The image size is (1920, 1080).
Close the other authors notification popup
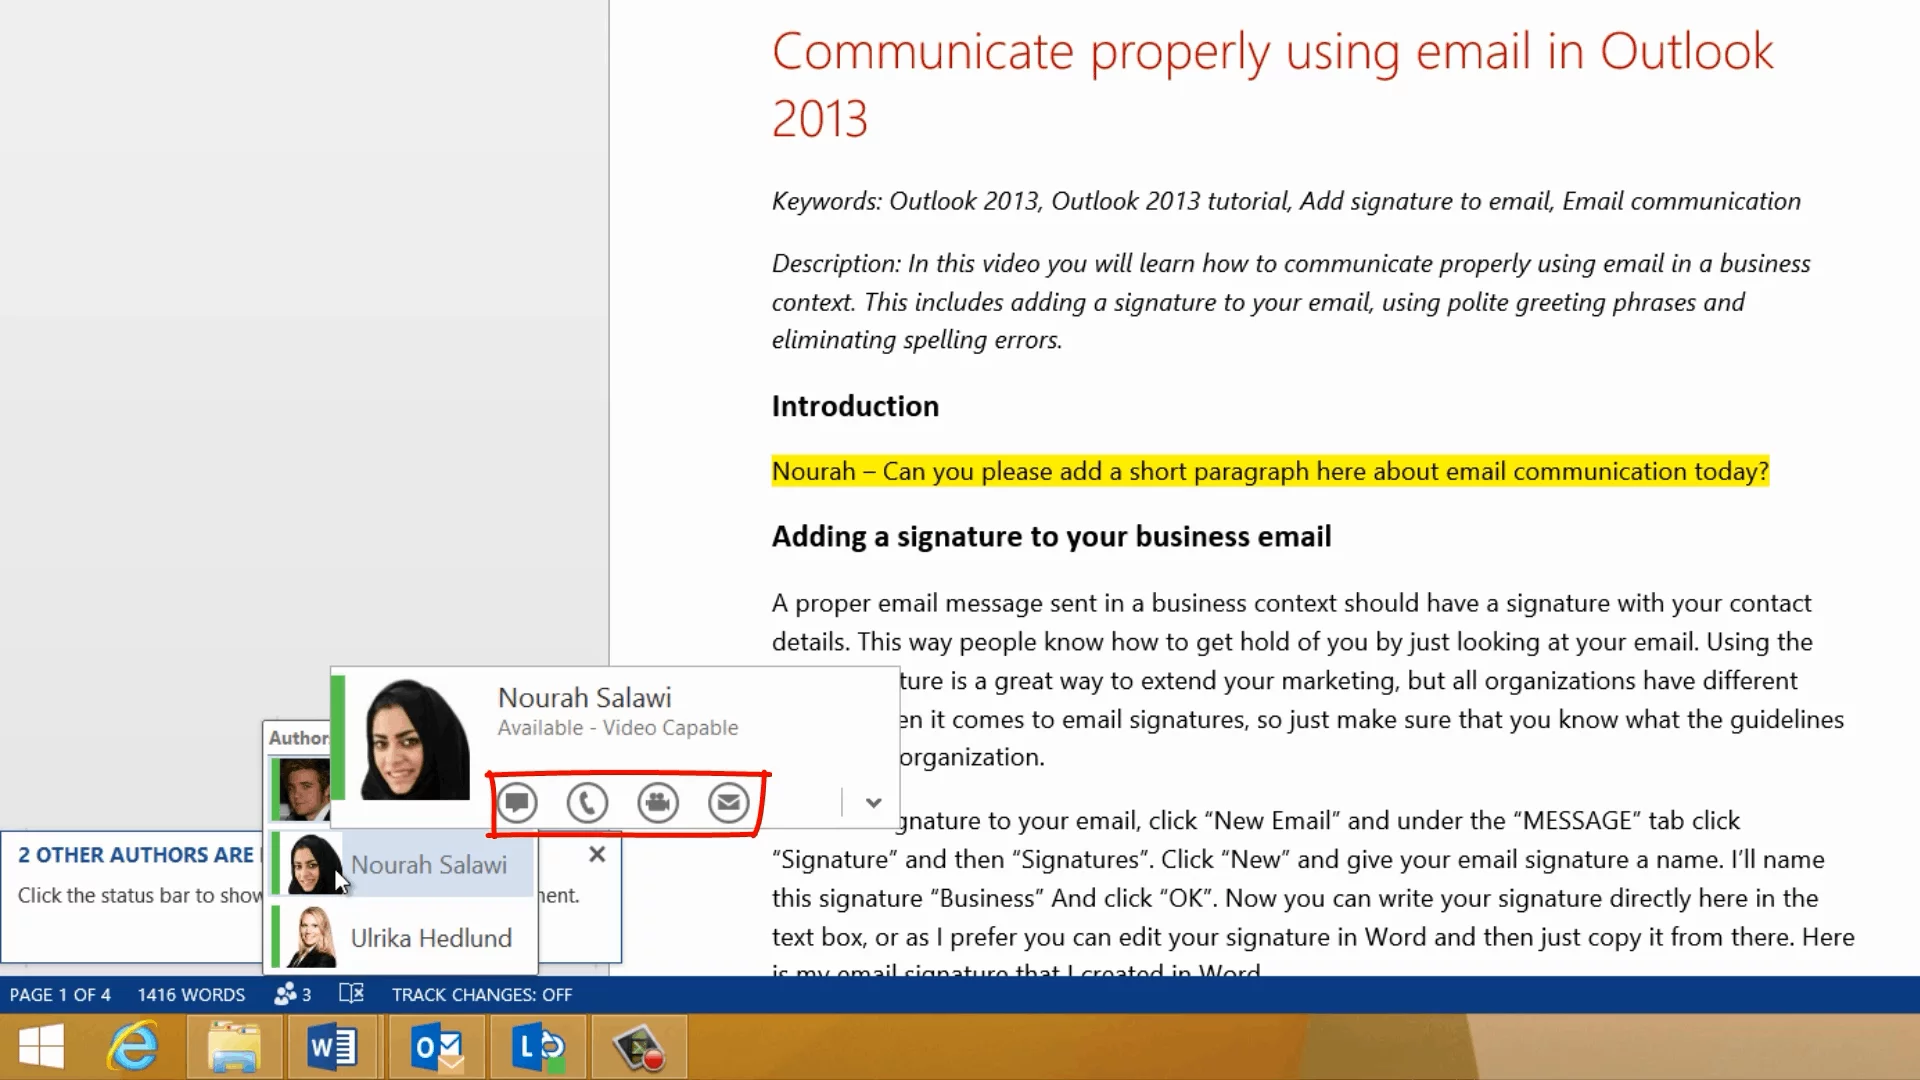point(597,854)
